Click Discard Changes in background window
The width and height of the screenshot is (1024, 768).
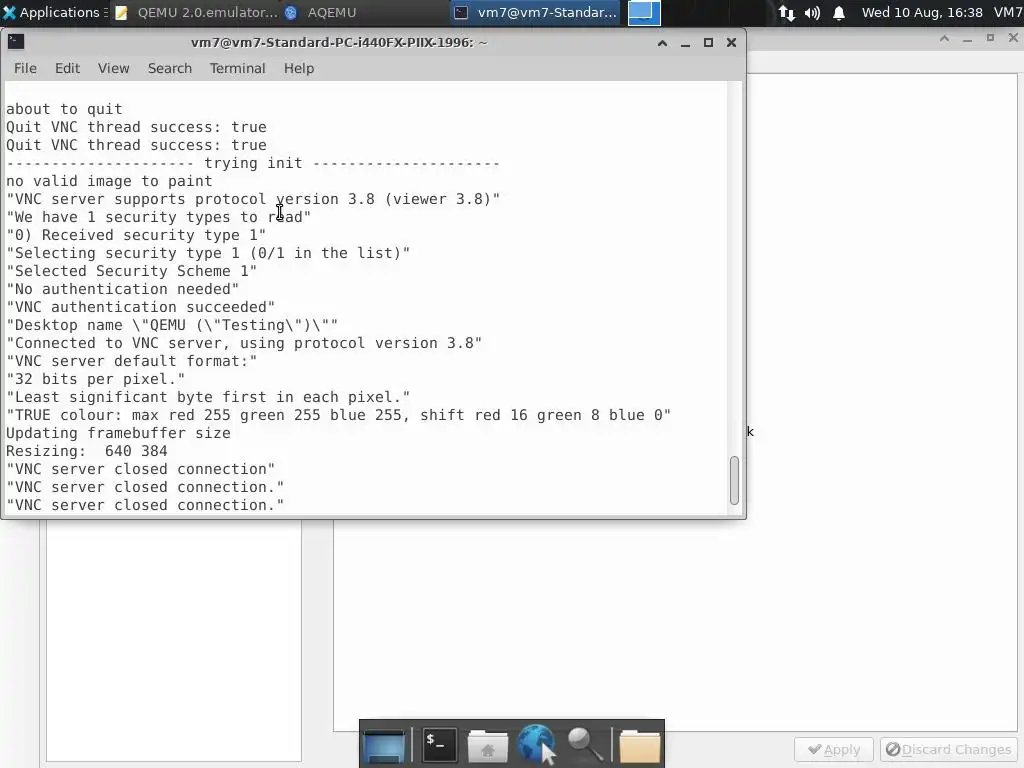[948, 750]
